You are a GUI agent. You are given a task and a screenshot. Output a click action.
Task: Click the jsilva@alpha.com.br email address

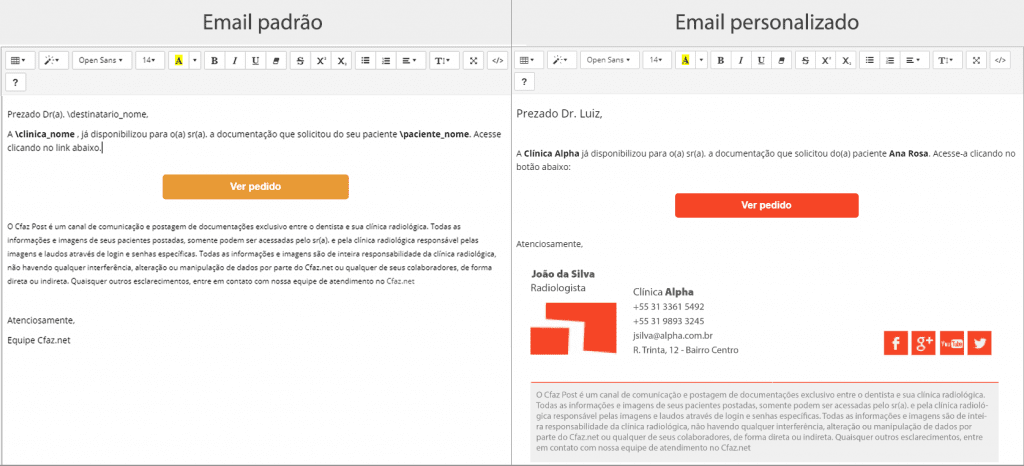pyautogui.click(x=673, y=336)
